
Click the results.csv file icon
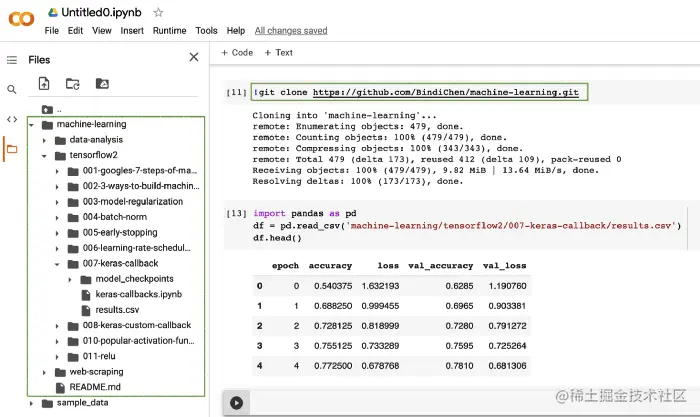click(86, 310)
